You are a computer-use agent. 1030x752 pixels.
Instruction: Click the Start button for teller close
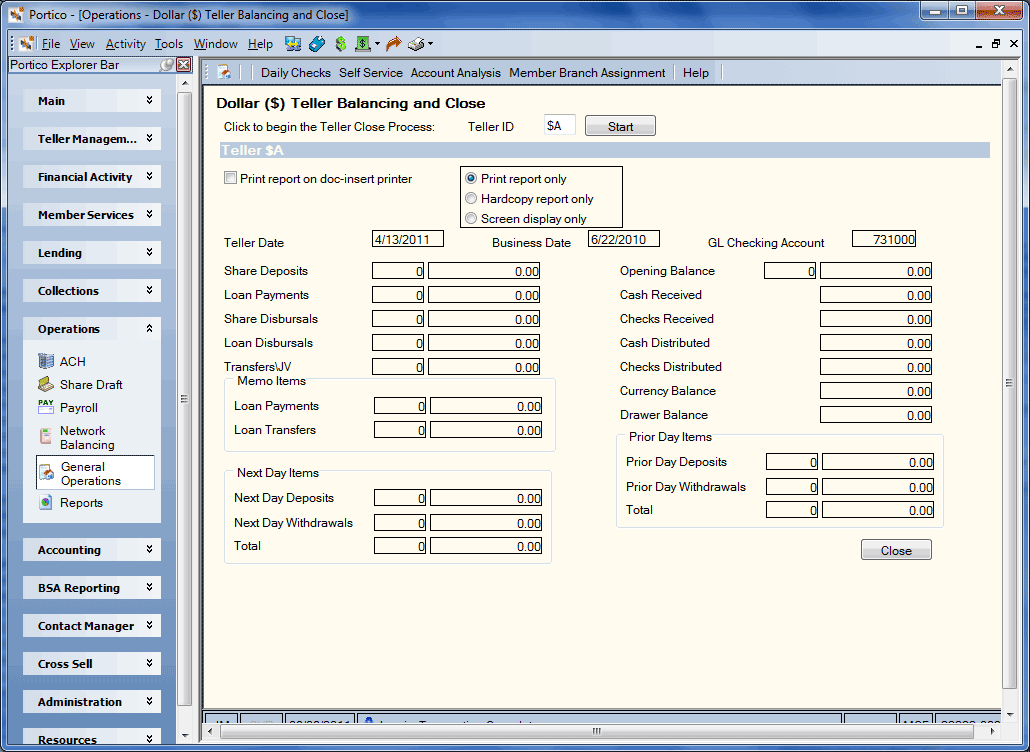tap(620, 126)
